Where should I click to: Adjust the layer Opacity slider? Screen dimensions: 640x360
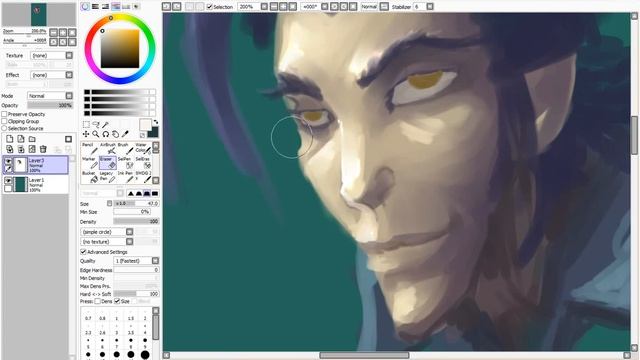coord(50,105)
